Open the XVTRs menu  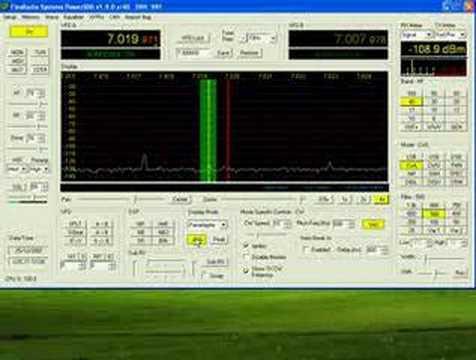coord(96,17)
